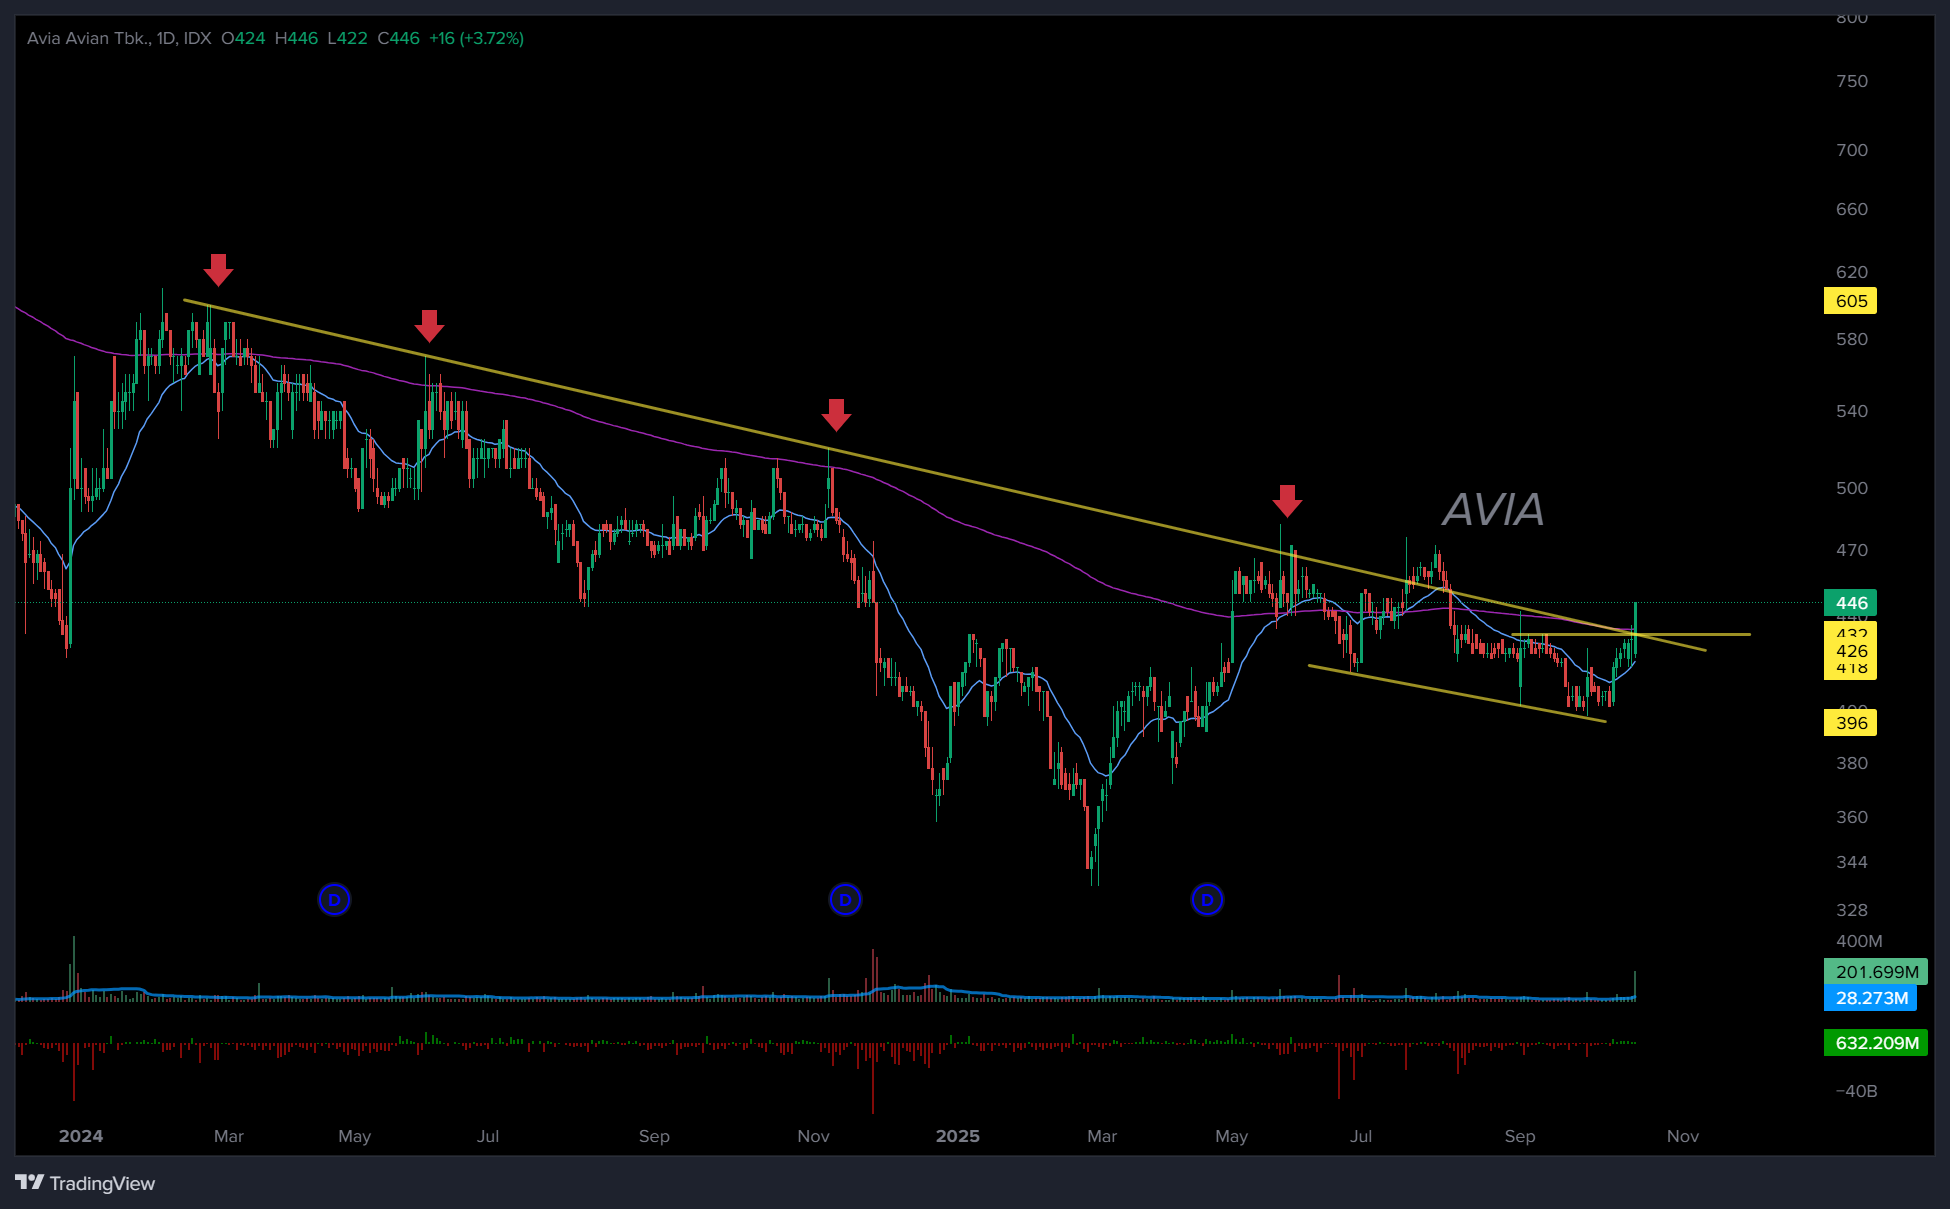Open the dividend marker below November 2024

pyautogui.click(x=845, y=900)
